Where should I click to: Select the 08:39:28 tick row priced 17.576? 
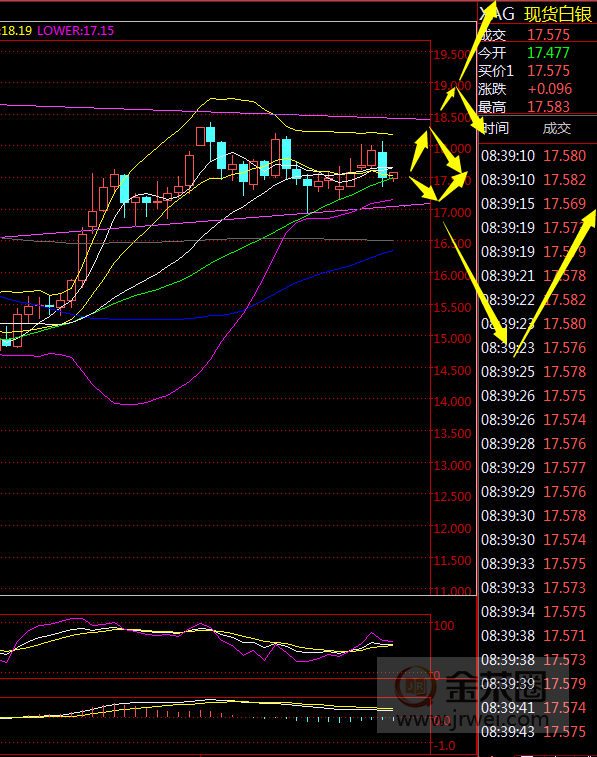click(533, 444)
